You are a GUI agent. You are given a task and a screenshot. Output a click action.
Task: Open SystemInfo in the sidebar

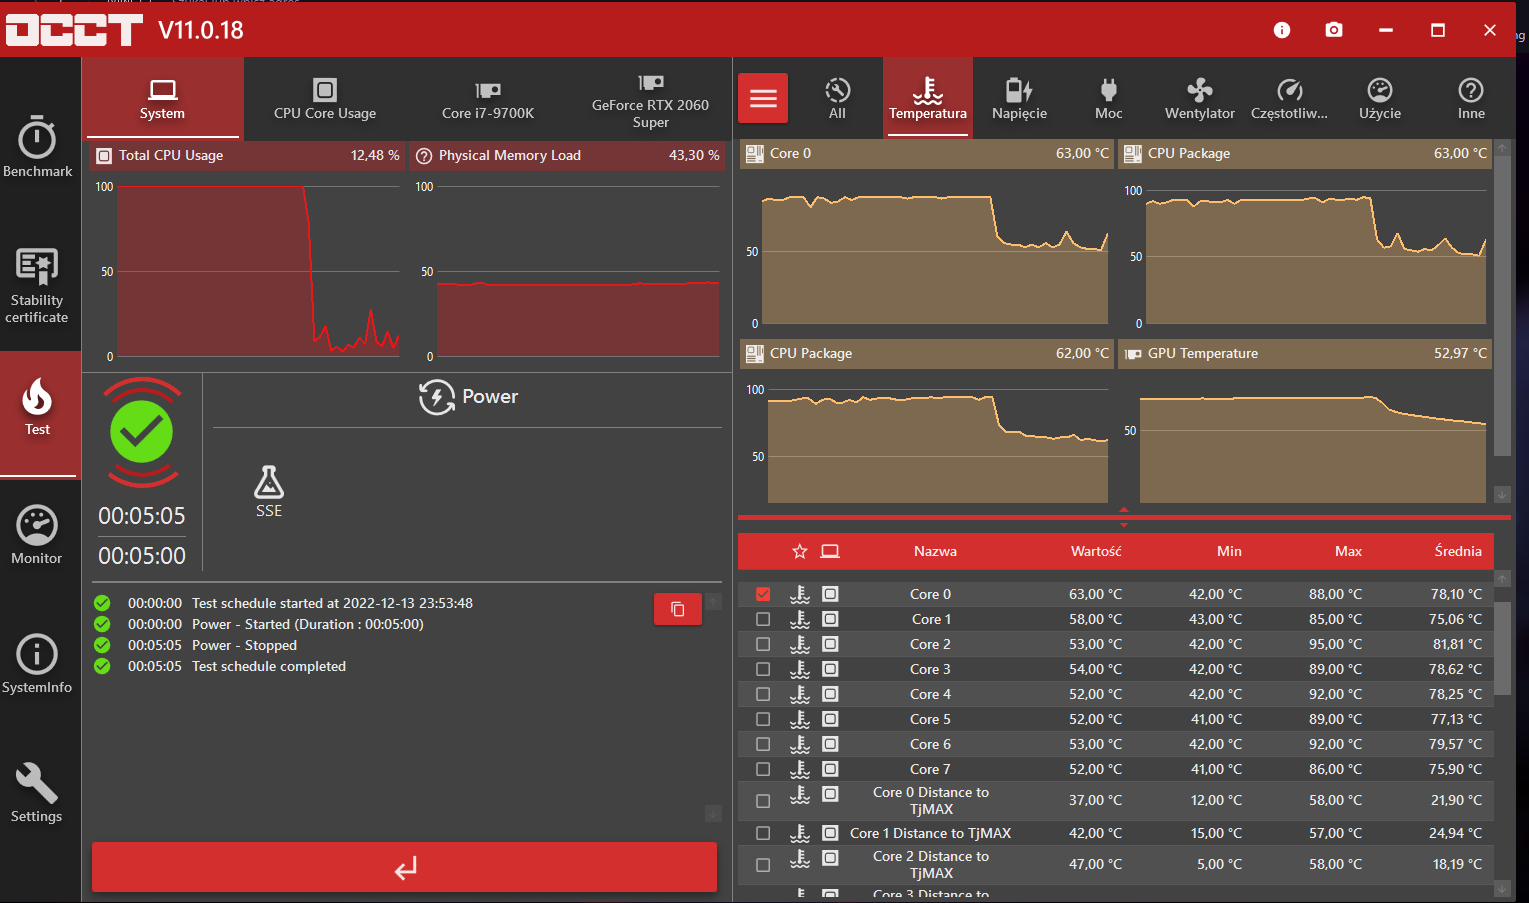(37, 664)
